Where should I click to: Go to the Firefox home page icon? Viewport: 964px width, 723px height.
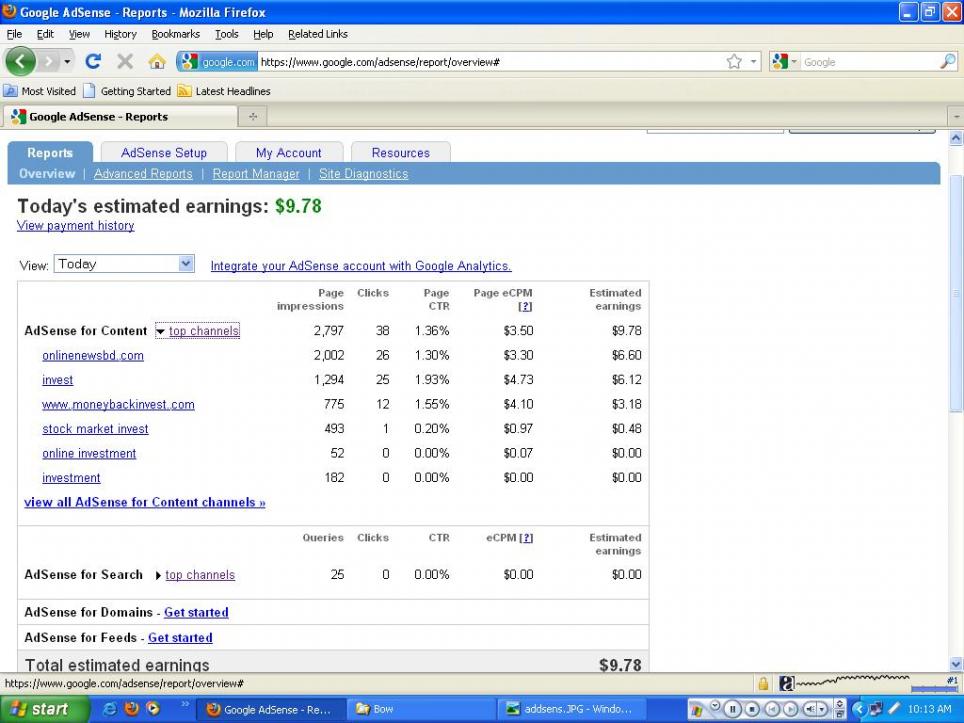point(156,62)
